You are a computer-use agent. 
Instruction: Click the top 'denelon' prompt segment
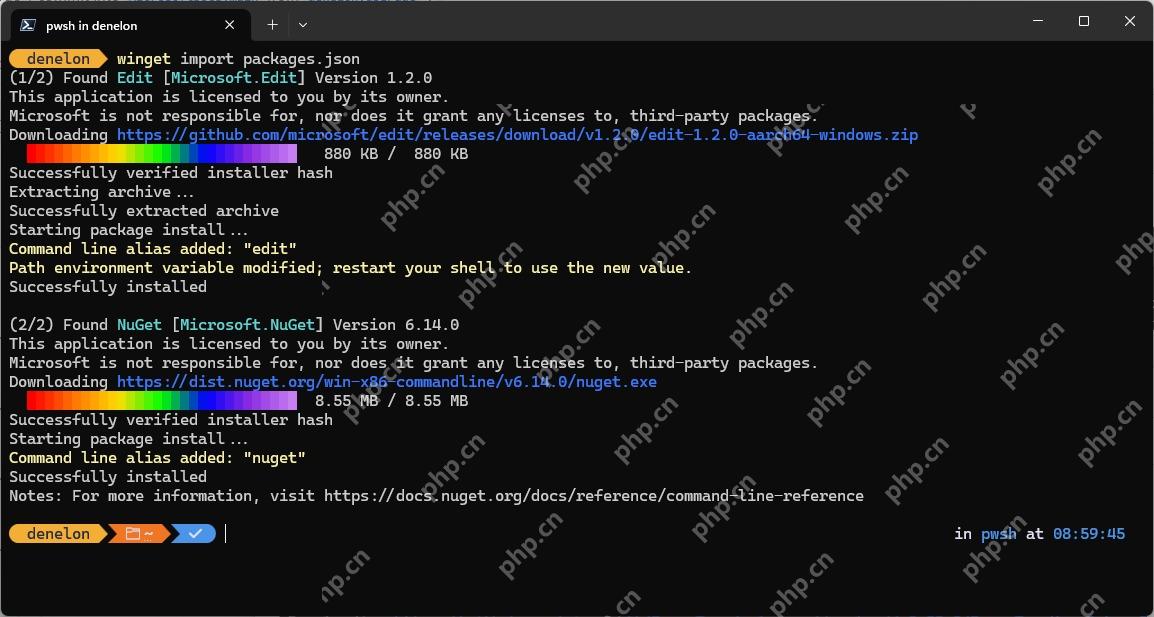pos(58,59)
